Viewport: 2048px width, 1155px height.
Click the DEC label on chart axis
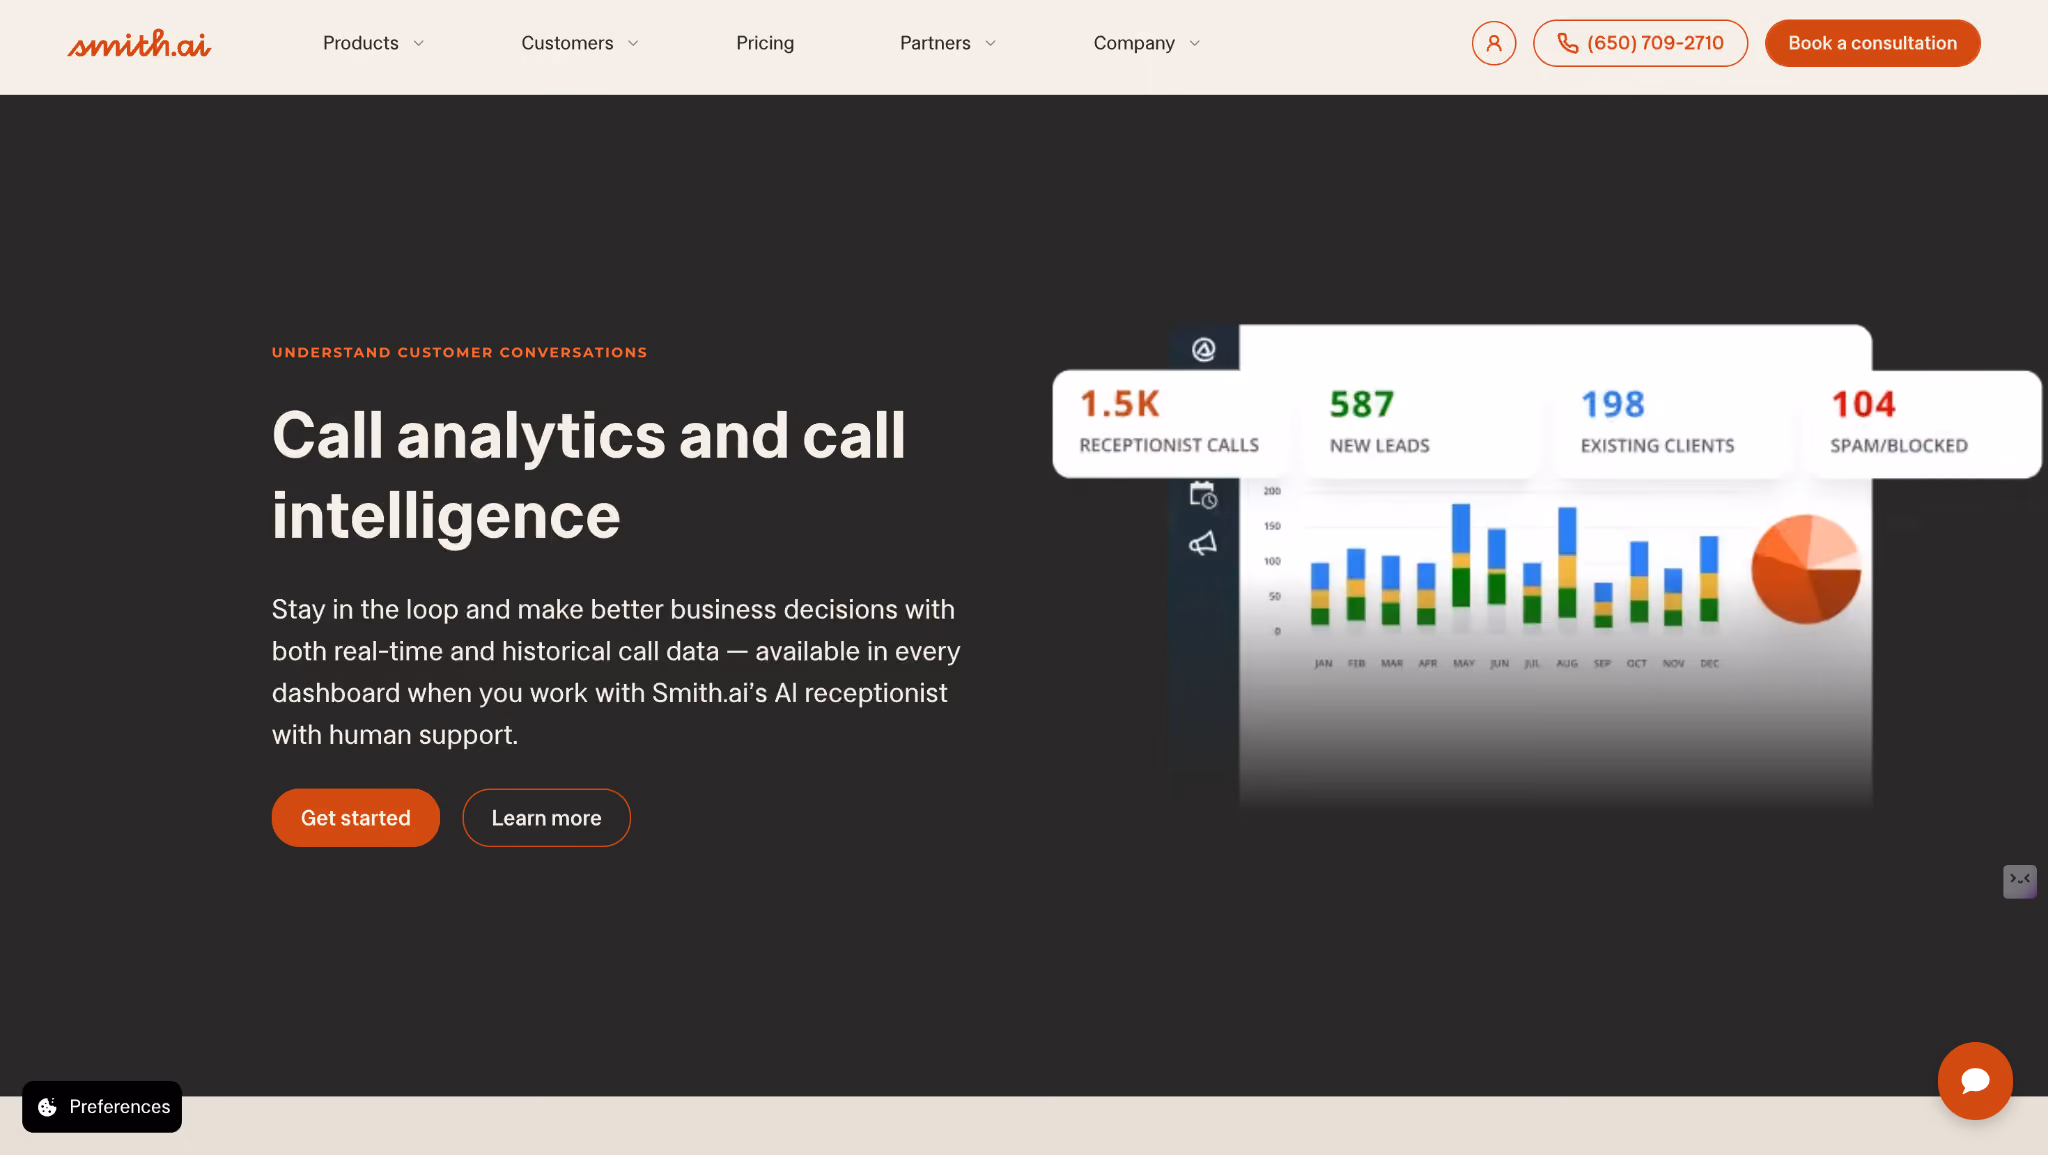[1709, 663]
